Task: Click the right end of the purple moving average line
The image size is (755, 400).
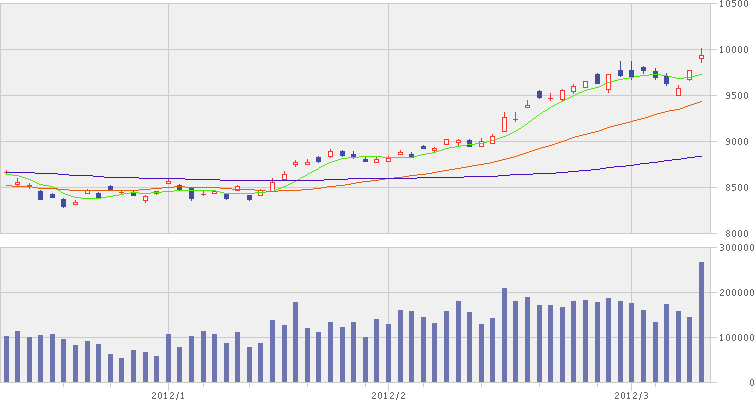Action: pos(701,156)
